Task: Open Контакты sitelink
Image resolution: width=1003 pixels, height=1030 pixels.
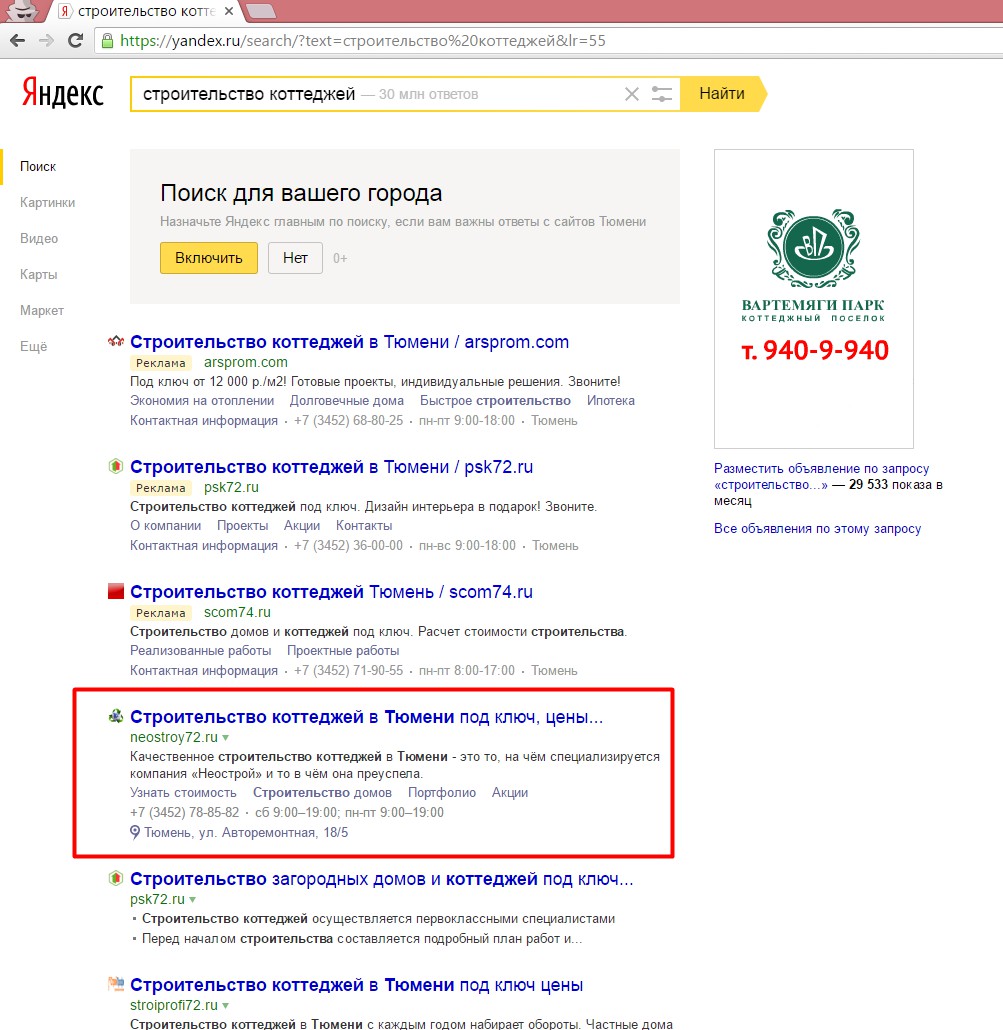Action: (364, 526)
